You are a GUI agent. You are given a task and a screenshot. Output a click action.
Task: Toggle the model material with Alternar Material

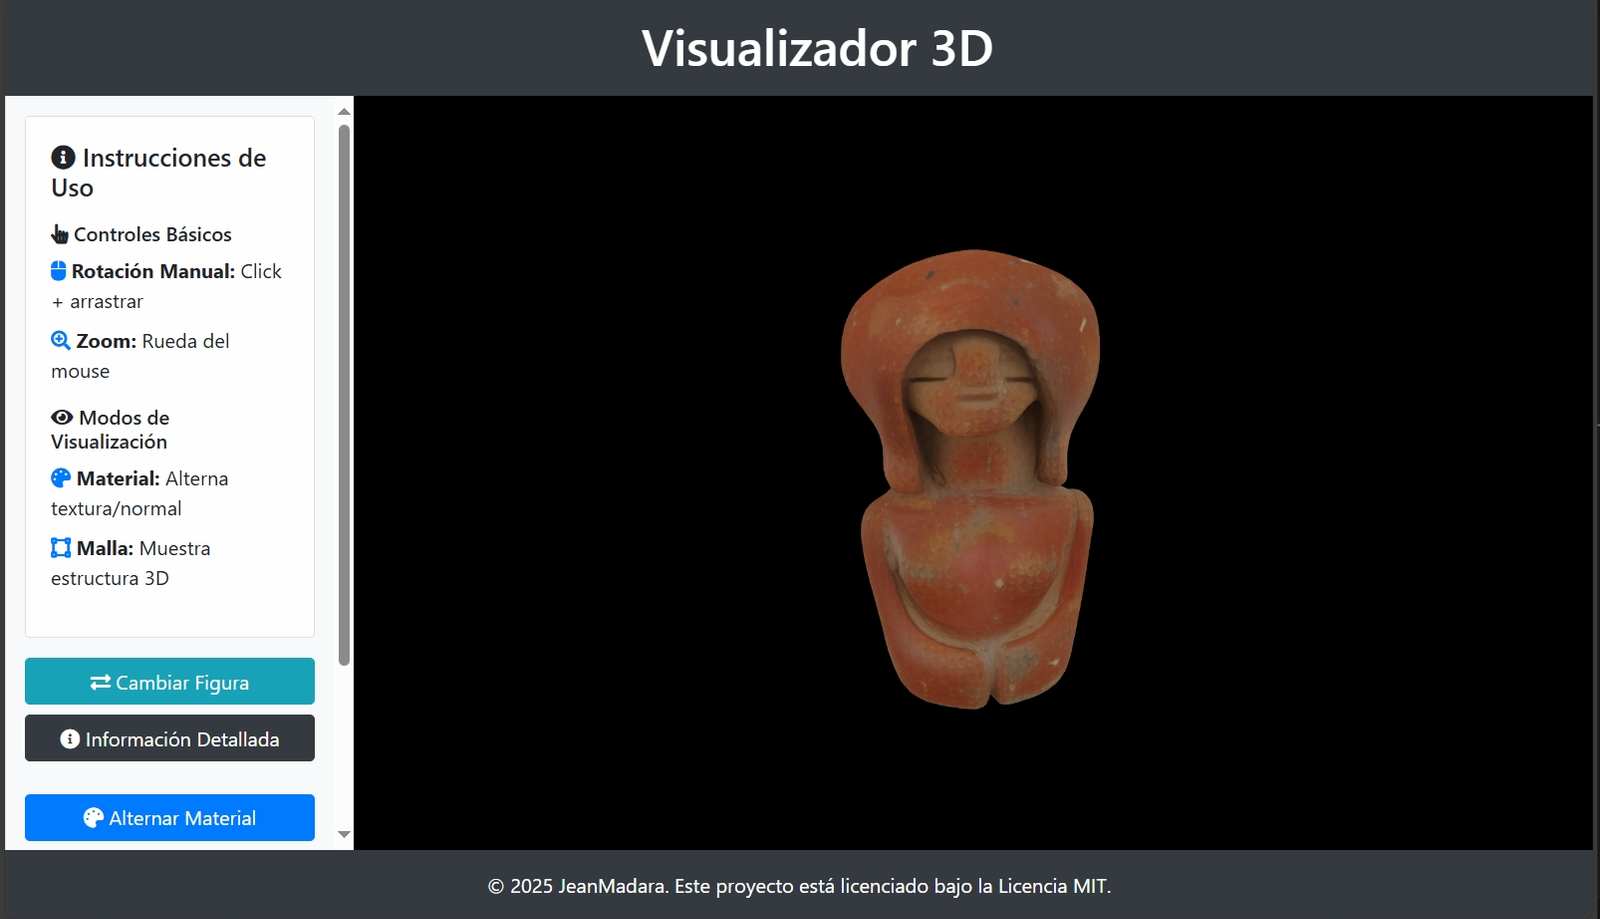(x=170, y=818)
